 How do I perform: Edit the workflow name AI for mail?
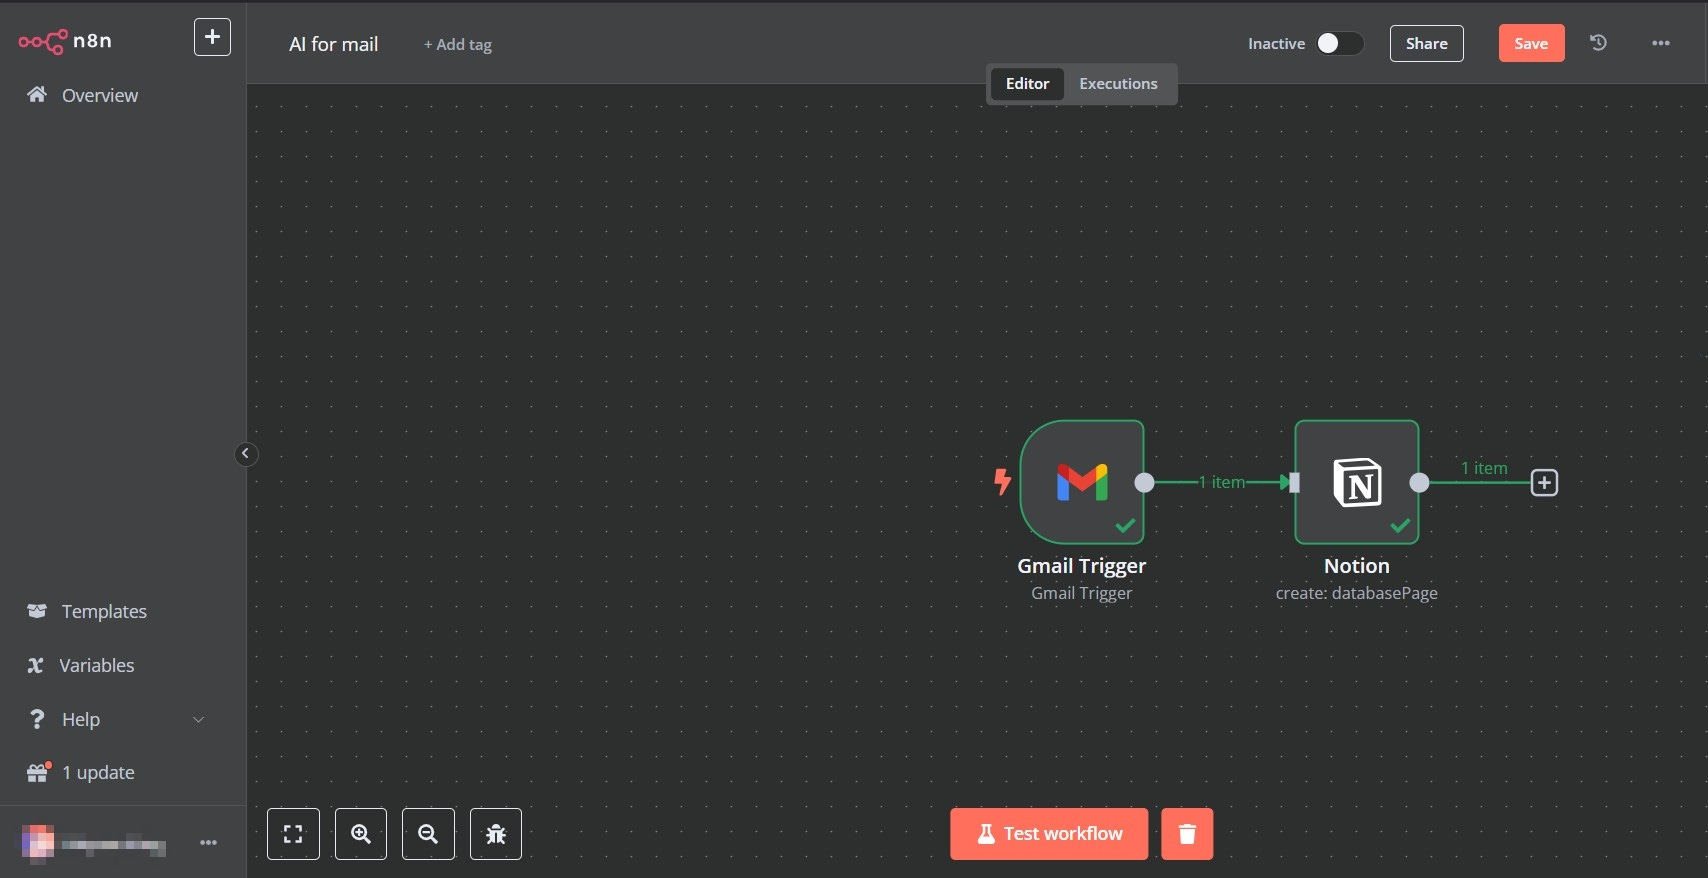[333, 44]
